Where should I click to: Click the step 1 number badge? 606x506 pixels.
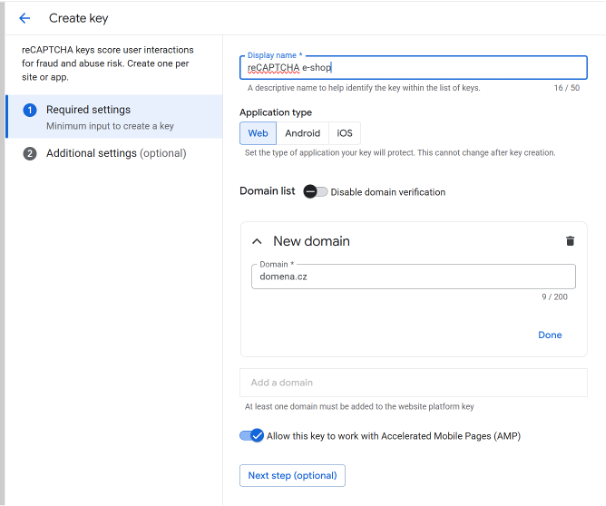click(30, 110)
